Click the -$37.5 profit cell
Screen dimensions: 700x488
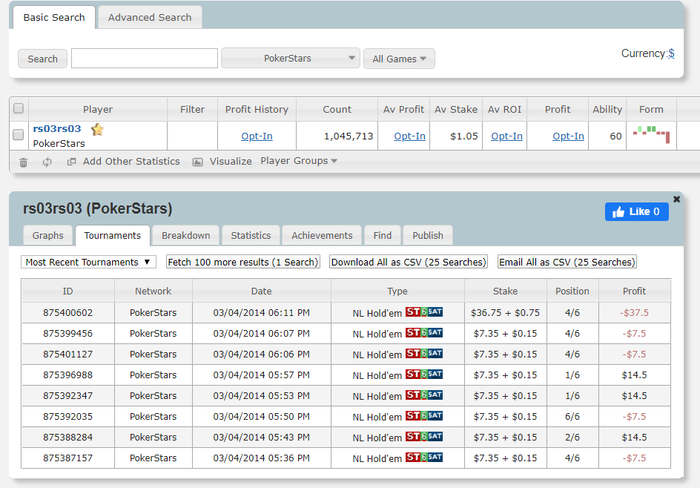pyautogui.click(x=634, y=313)
